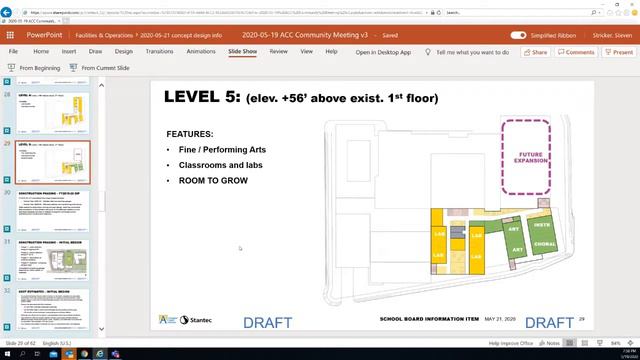
Task: Click transition marker under slide 30 thumbnail
Action: click(7, 229)
